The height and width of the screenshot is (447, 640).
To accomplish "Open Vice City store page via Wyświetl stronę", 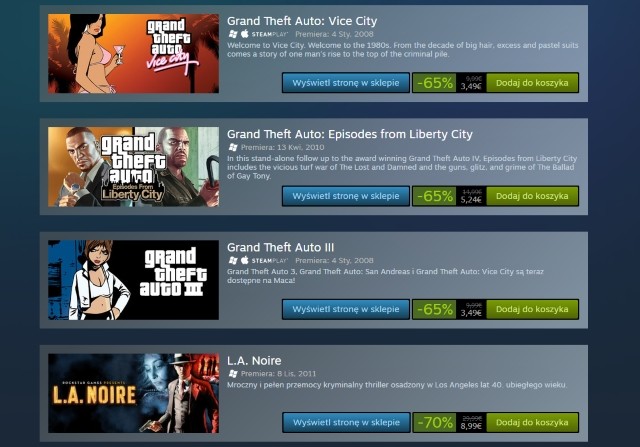I will click(346, 83).
